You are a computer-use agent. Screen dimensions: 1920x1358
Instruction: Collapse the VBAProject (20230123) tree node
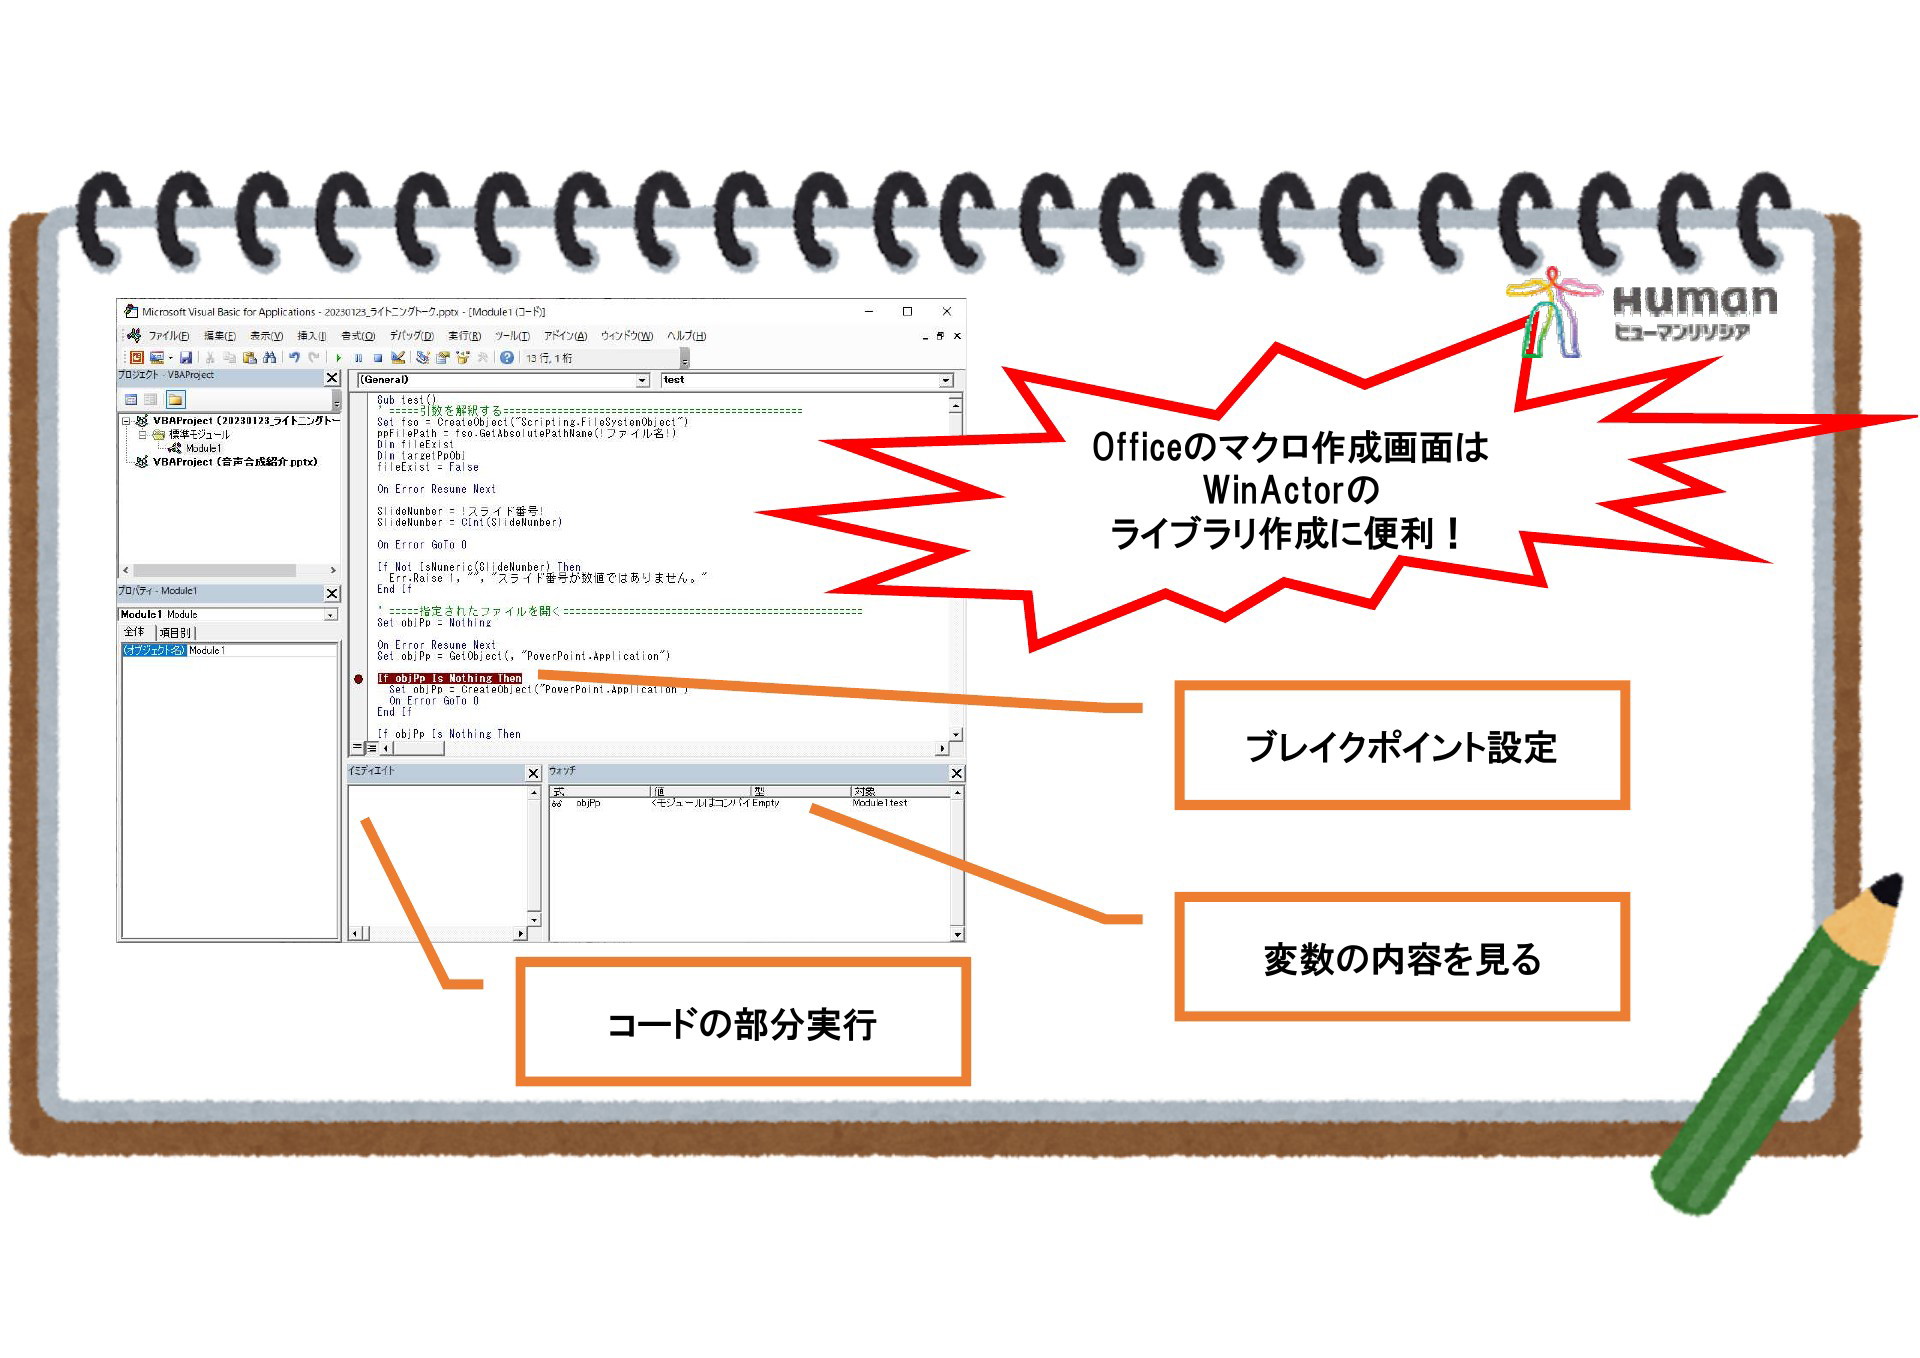point(127,421)
